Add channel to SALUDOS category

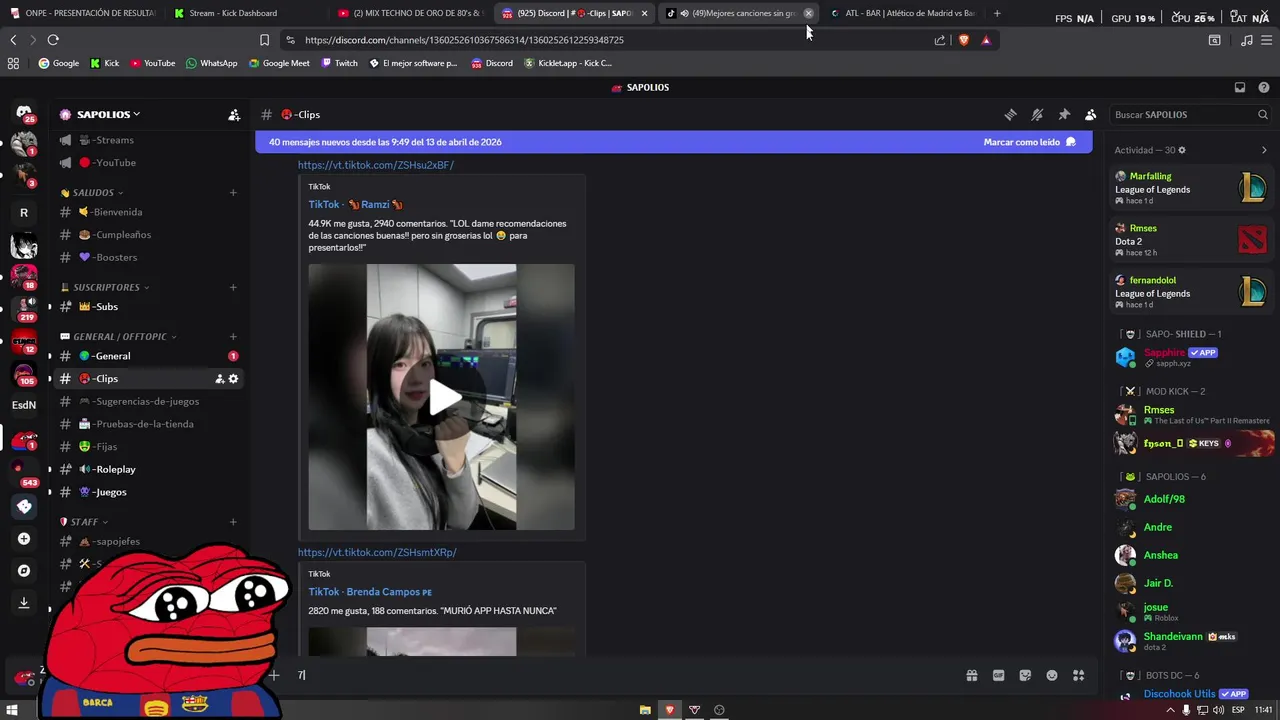pyautogui.click(x=233, y=192)
